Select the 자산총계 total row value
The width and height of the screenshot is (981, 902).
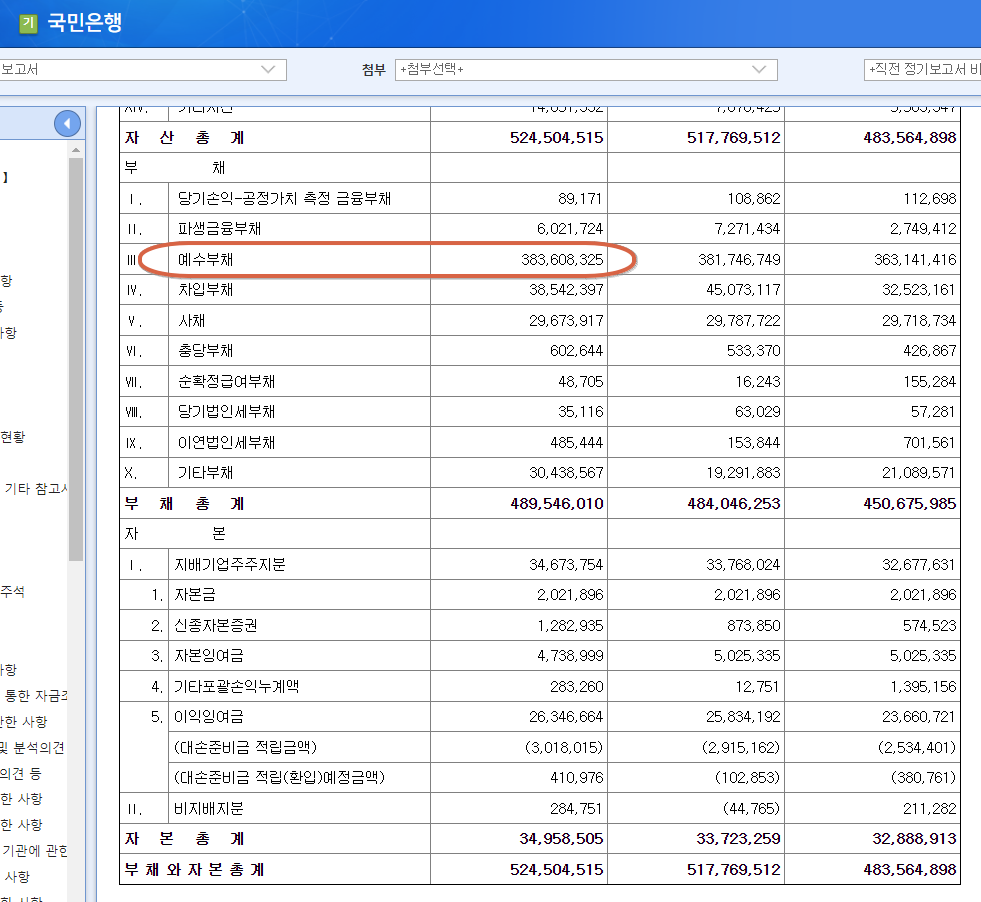pyautogui.click(x=555, y=137)
